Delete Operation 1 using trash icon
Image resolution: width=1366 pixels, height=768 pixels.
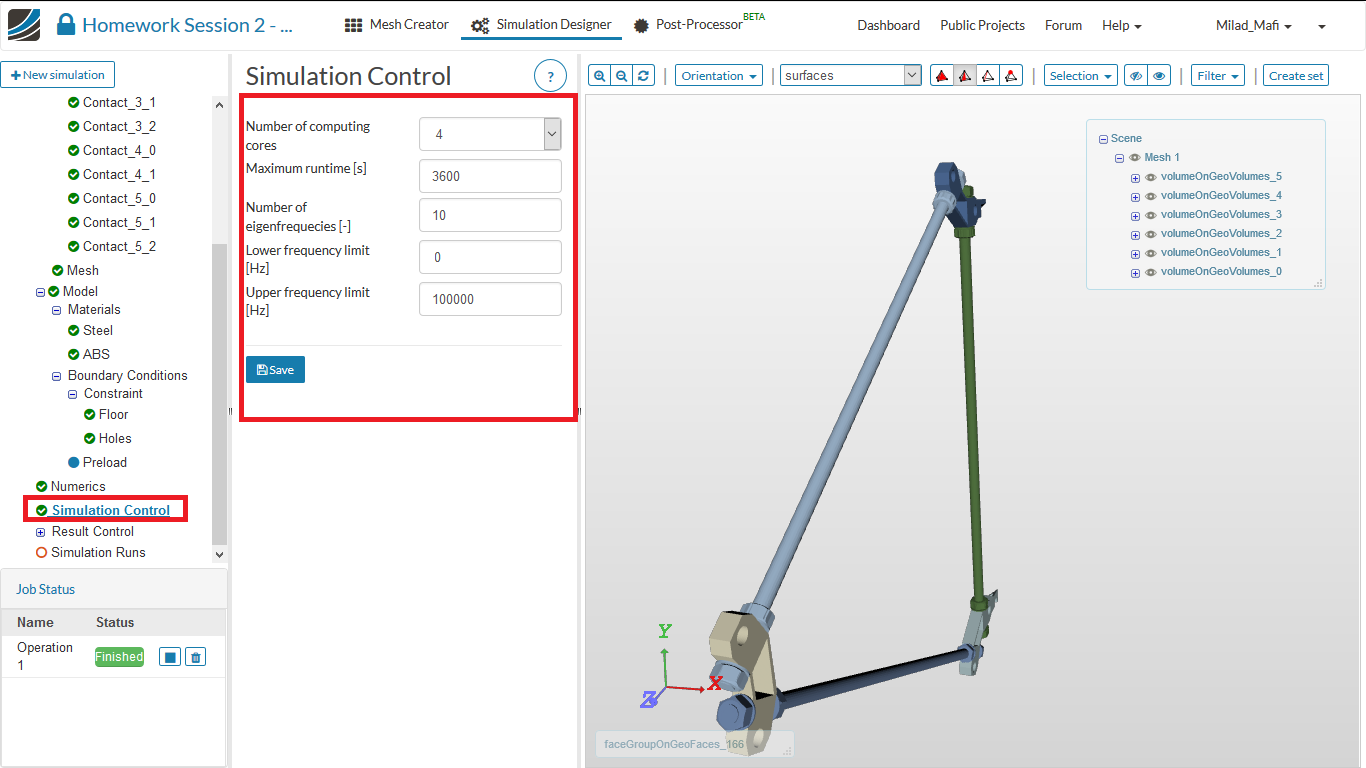coord(196,657)
